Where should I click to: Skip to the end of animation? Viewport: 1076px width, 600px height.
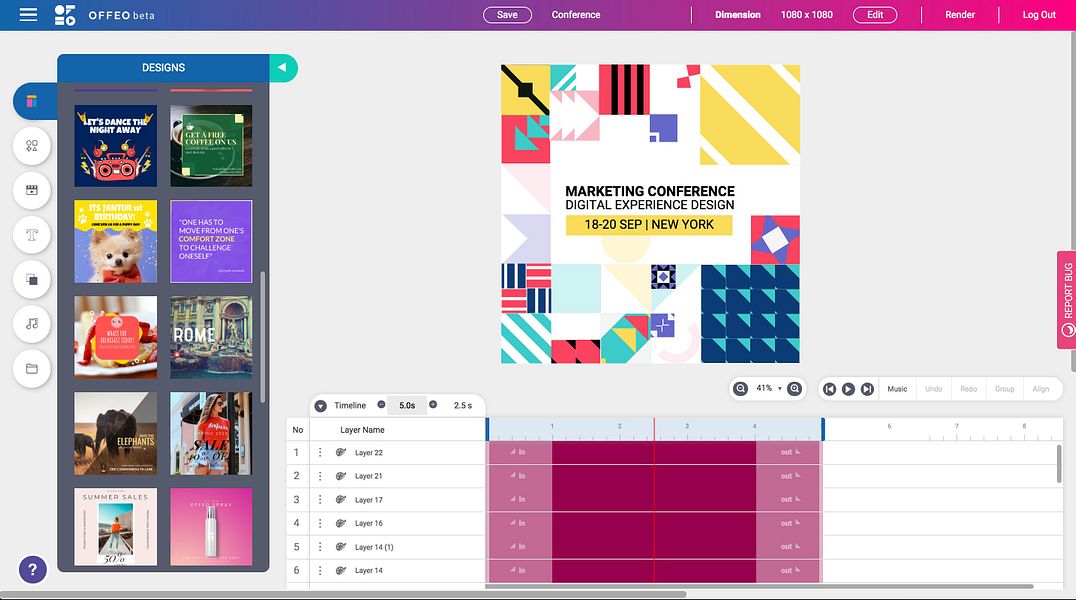coord(867,389)
